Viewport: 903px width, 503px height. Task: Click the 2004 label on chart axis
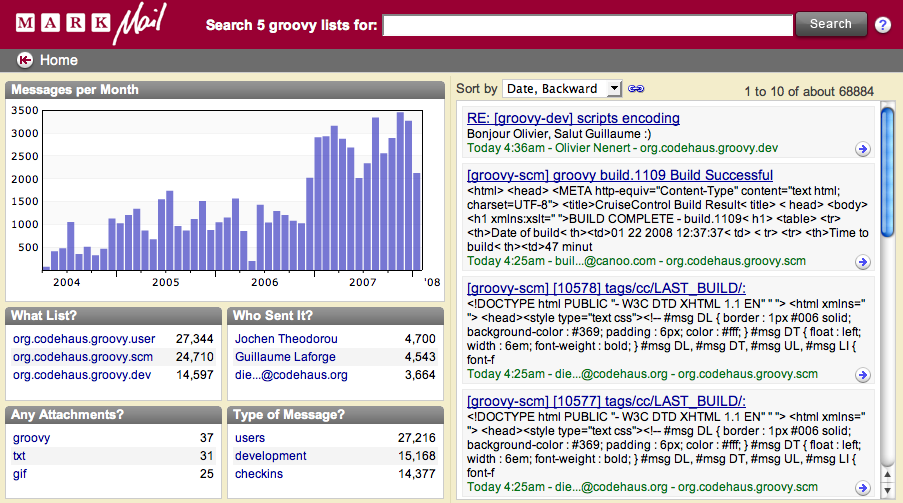(x=67, y=282)
